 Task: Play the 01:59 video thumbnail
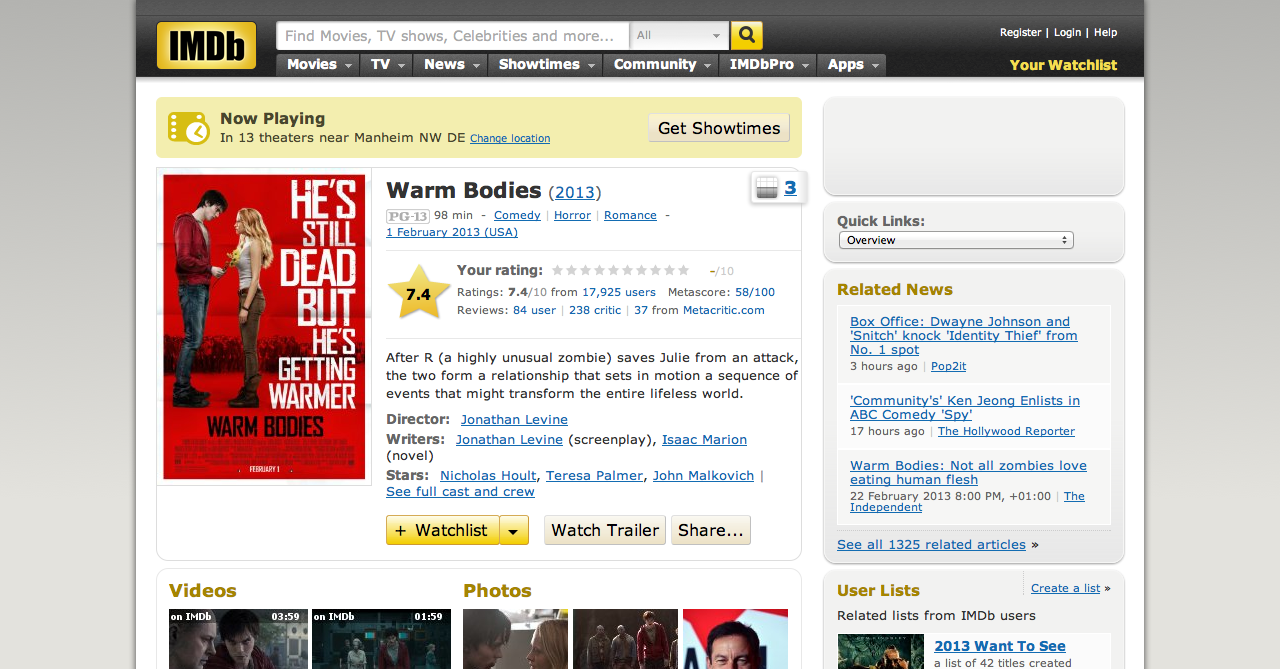tap(381, 638)
